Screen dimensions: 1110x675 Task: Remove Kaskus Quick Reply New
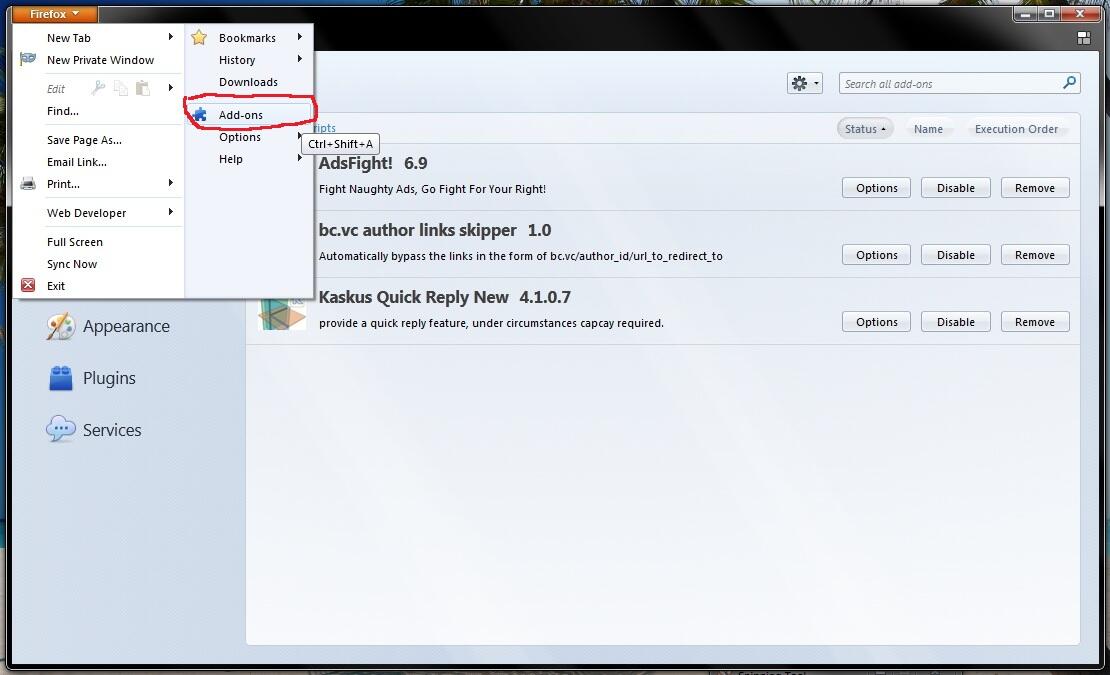click(1035, 322)
